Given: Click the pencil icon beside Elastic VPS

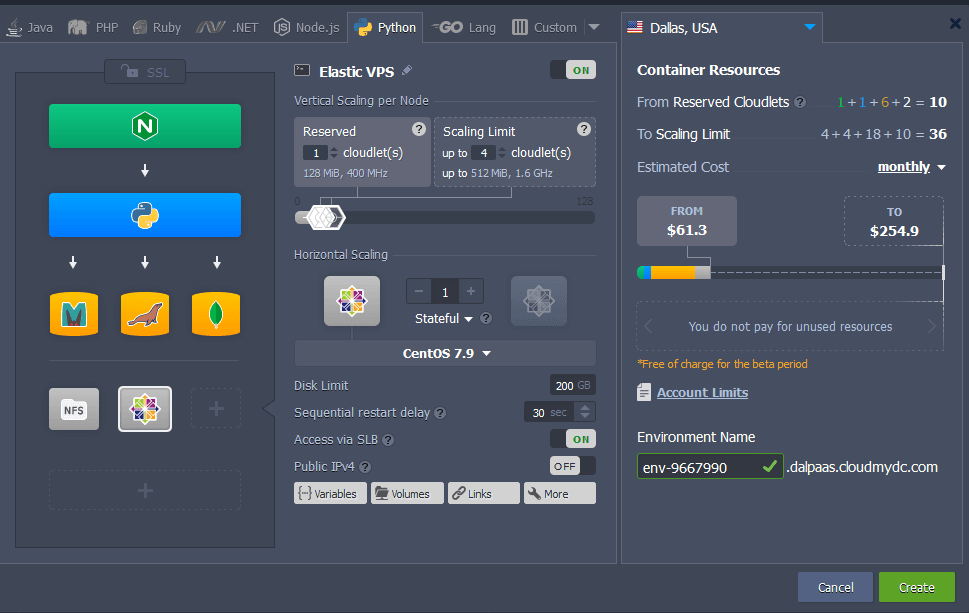Looking at the screenshot, I should coord(406,71).
